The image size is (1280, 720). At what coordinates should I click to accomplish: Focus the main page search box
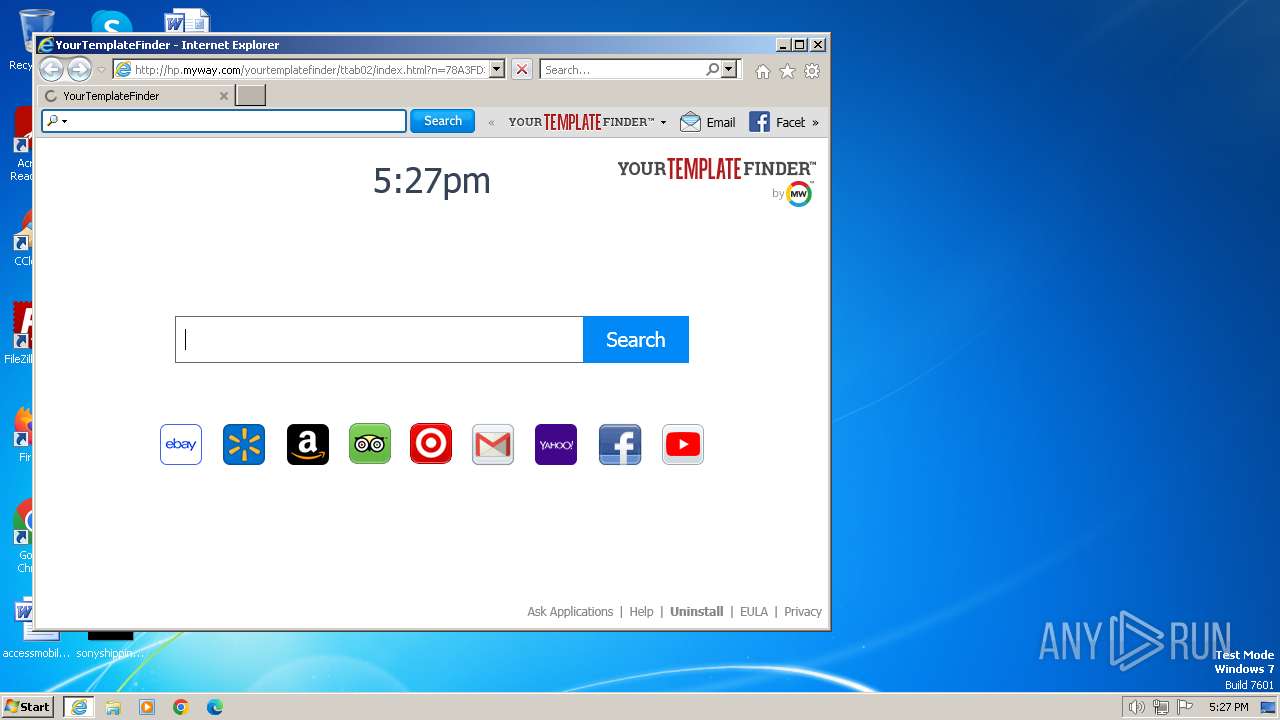pyautogui.click(x=379, y=339)
